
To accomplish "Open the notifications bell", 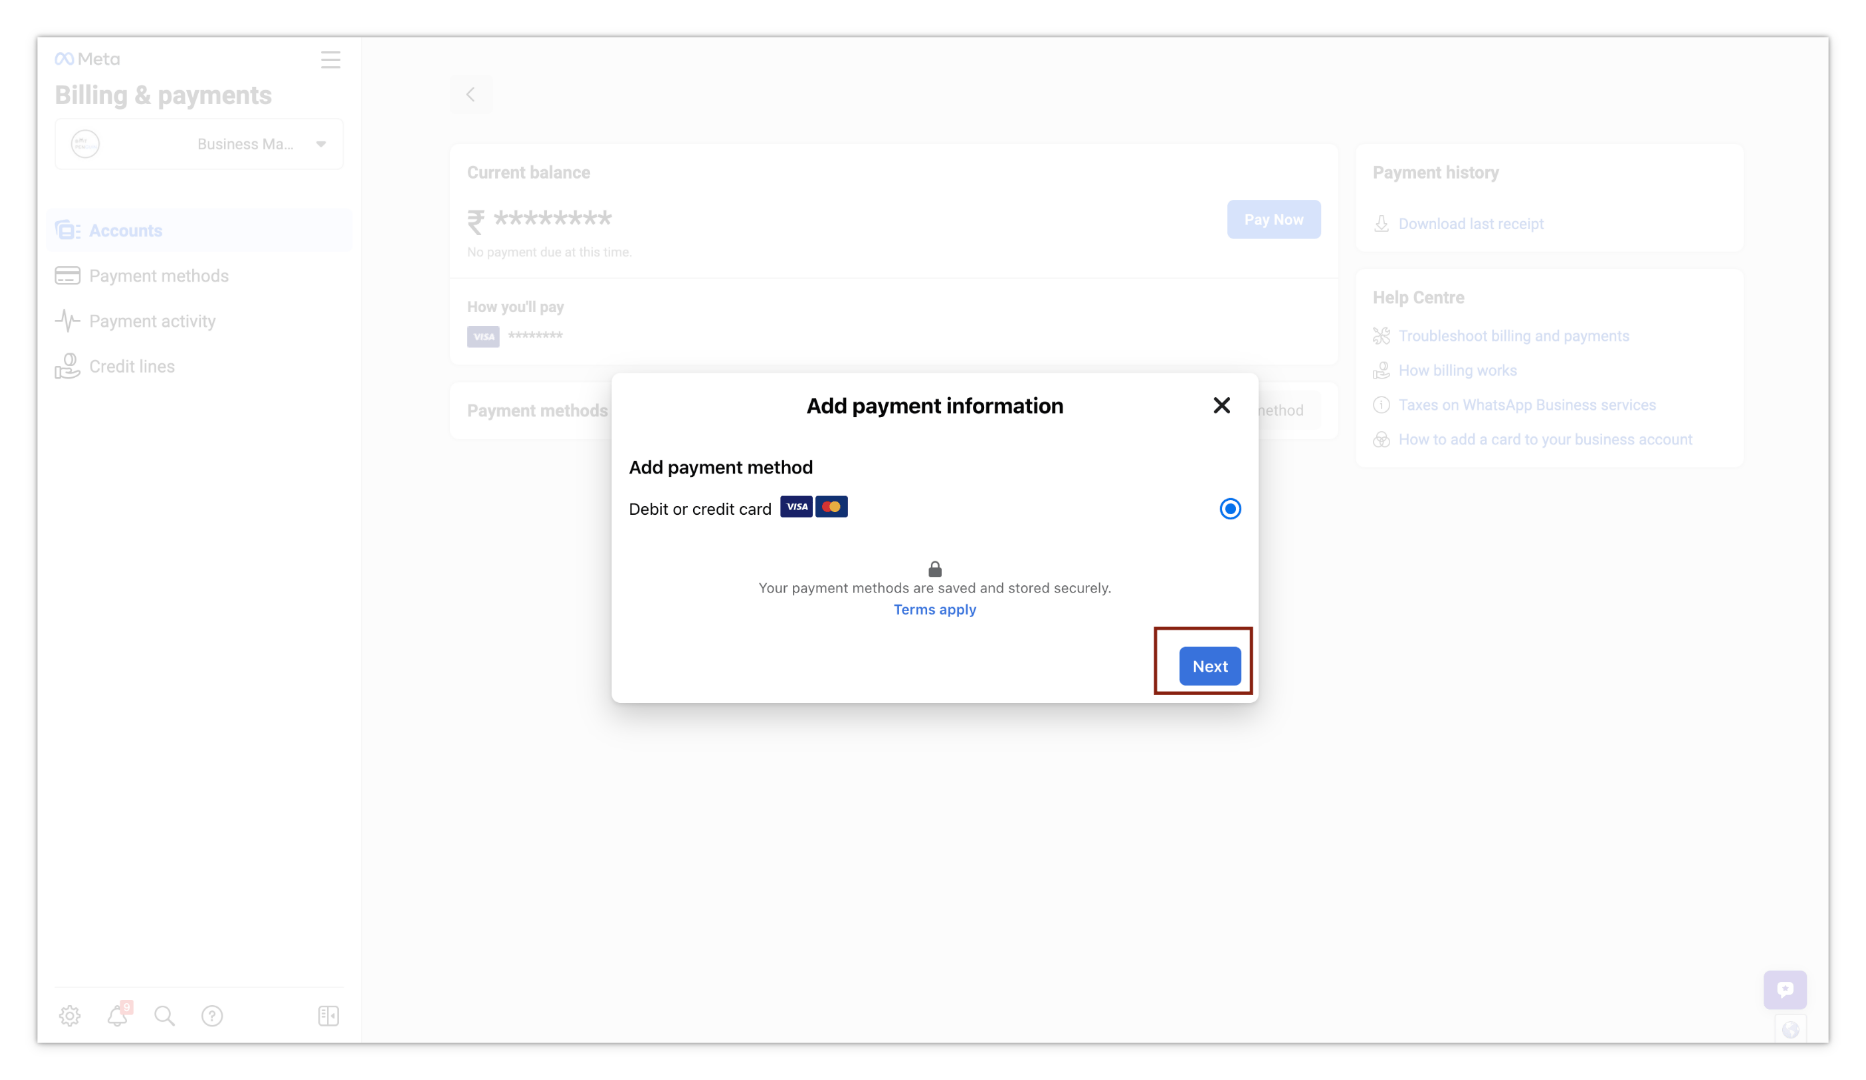I will click(x=118, y=1015).
